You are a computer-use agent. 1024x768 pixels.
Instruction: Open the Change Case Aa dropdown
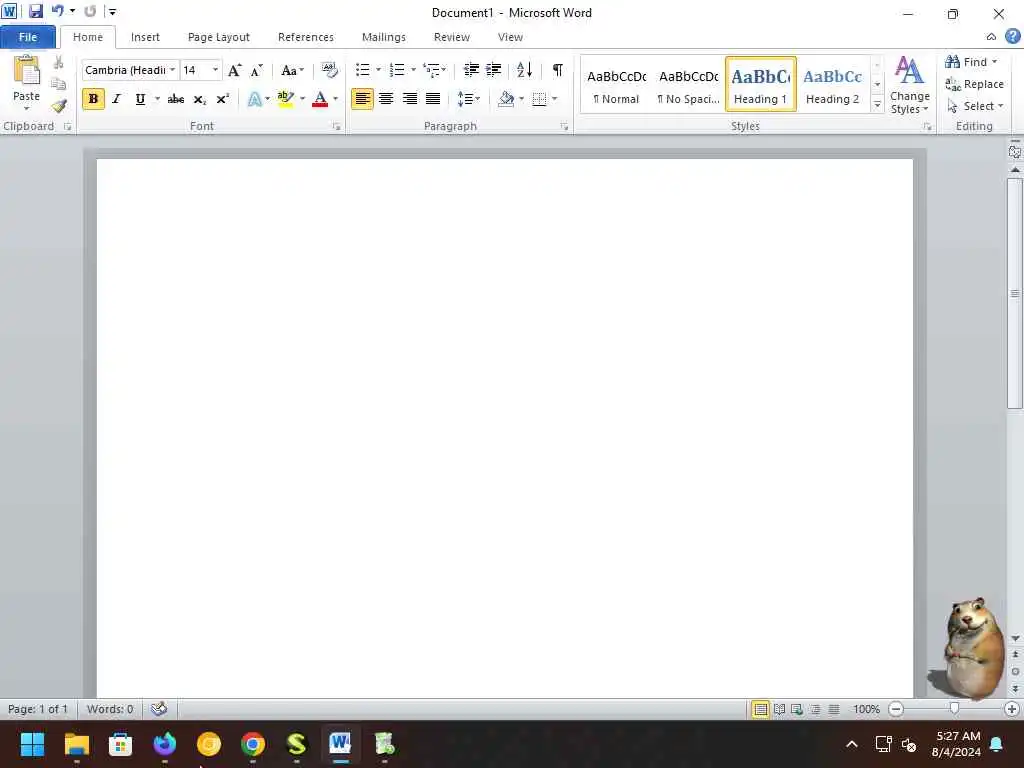[292, 71]
